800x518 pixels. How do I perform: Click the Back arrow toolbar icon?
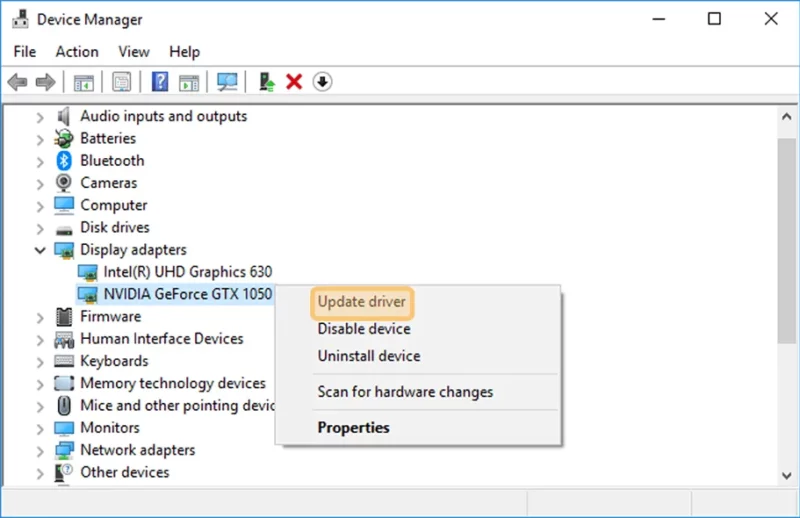click(x=17, y=82)
